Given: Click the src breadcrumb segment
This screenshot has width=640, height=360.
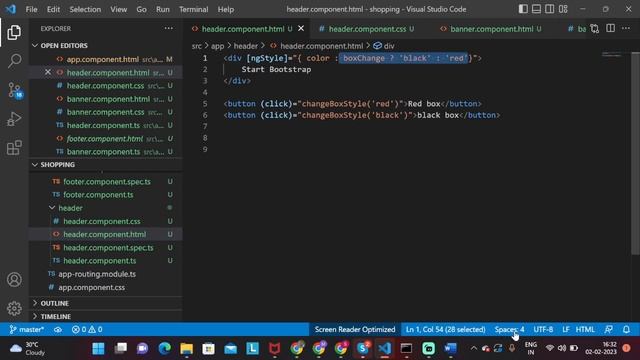Looking at the screenshot, I should pyautogui.click(x=197, y=46).
